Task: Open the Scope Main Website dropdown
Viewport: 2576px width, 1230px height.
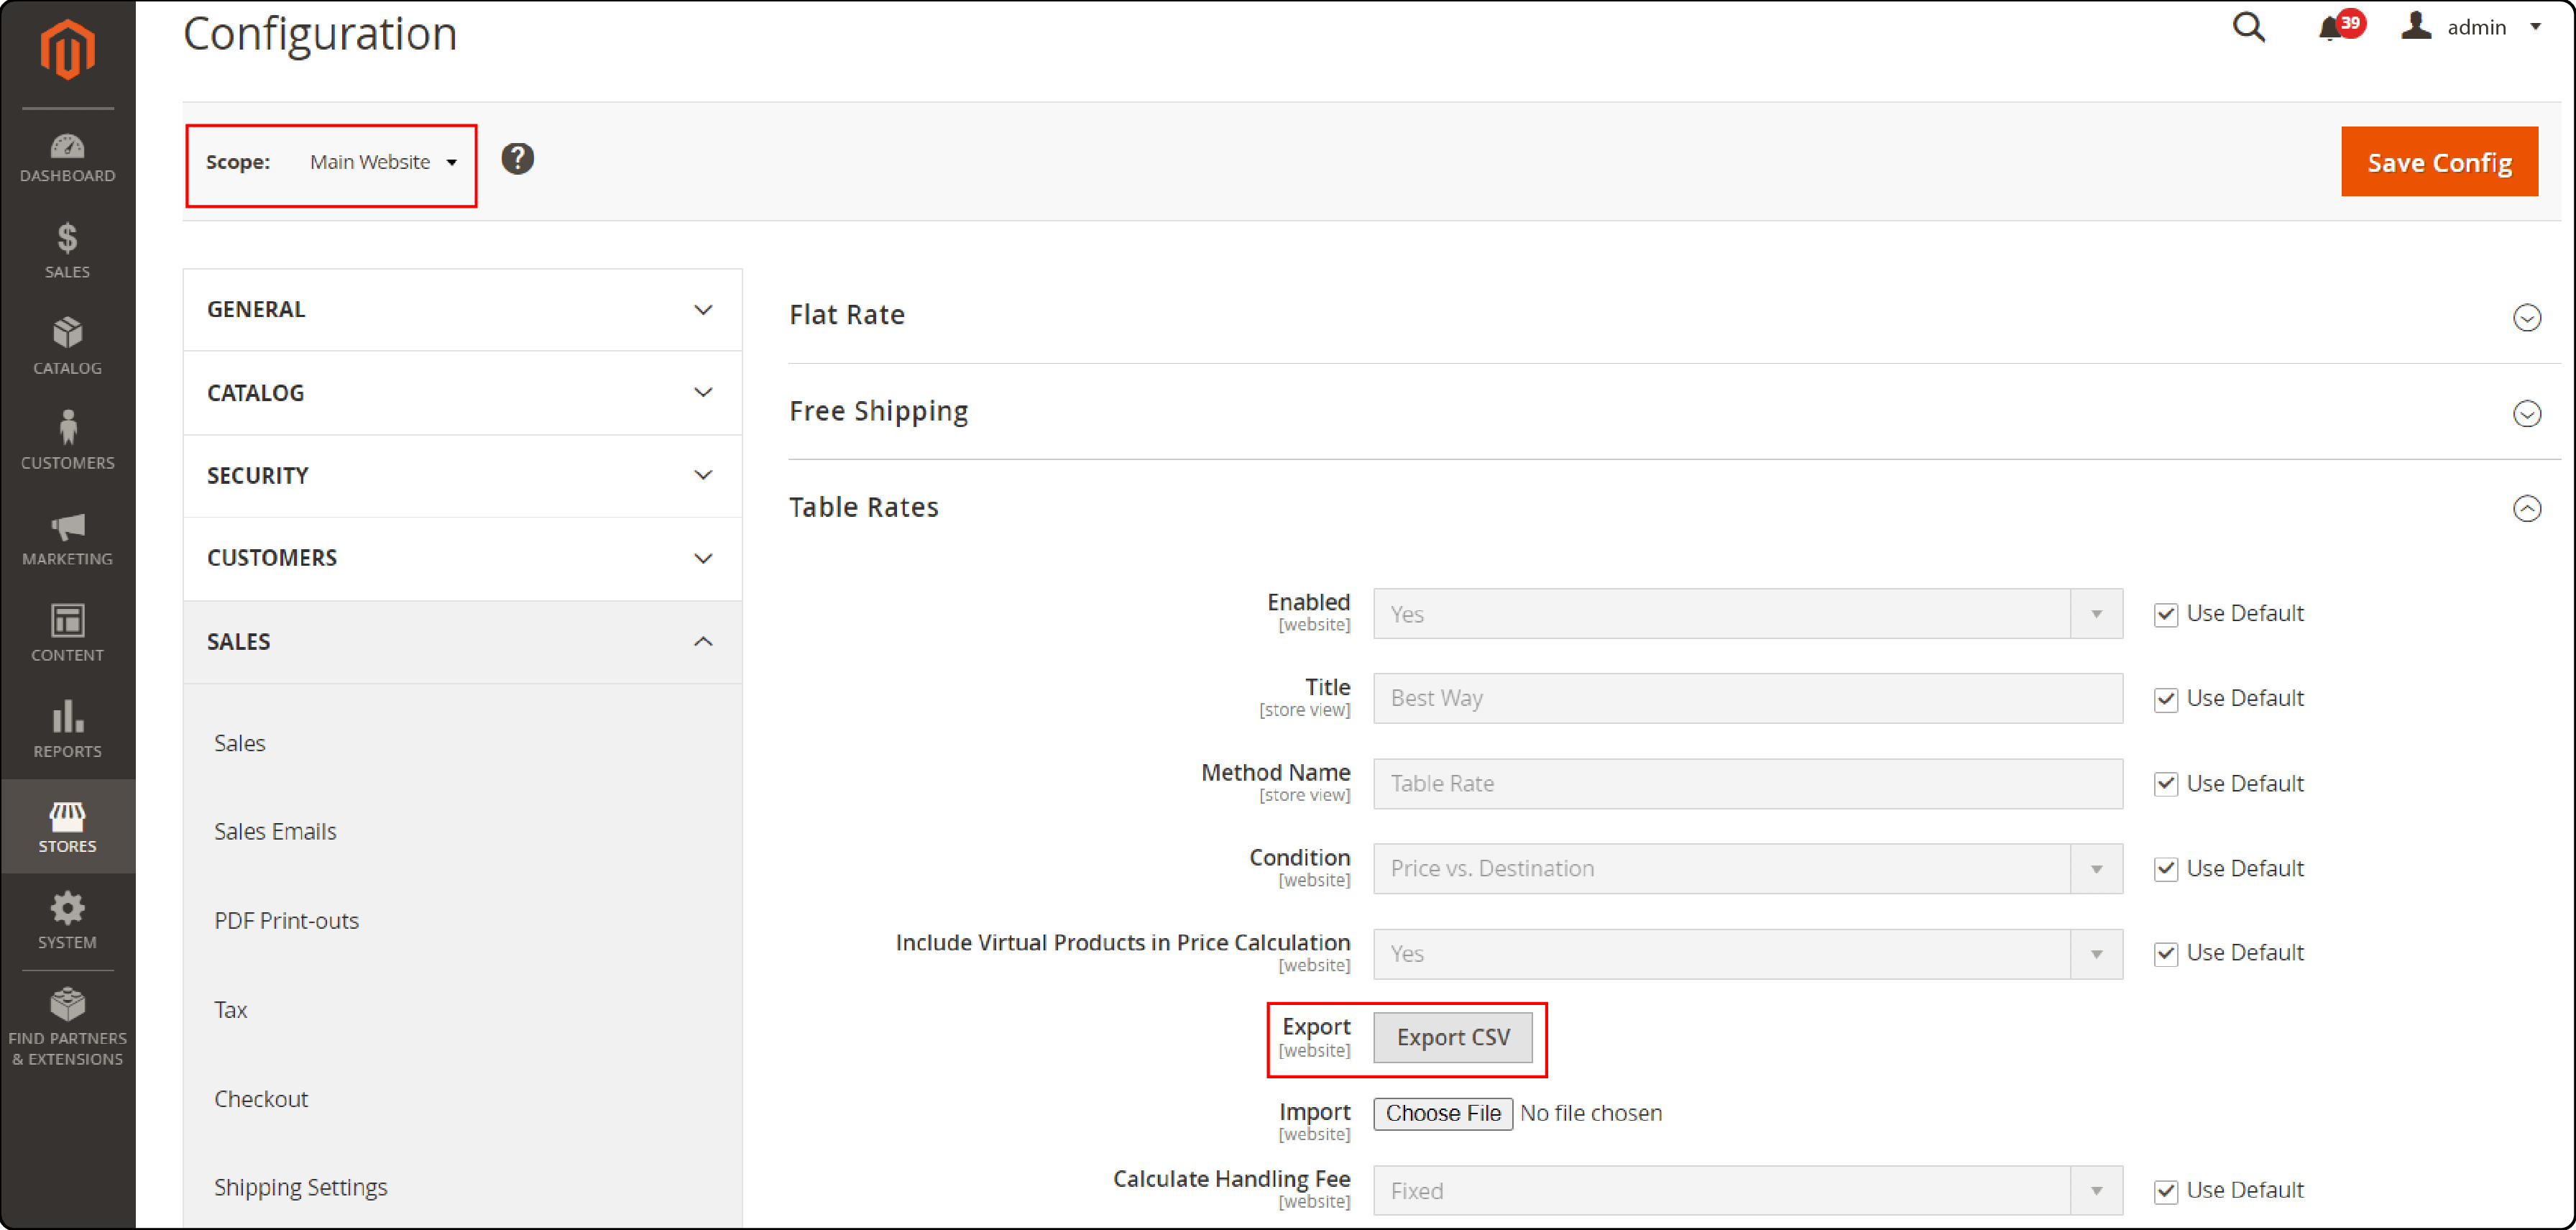Action: point(383,162)
